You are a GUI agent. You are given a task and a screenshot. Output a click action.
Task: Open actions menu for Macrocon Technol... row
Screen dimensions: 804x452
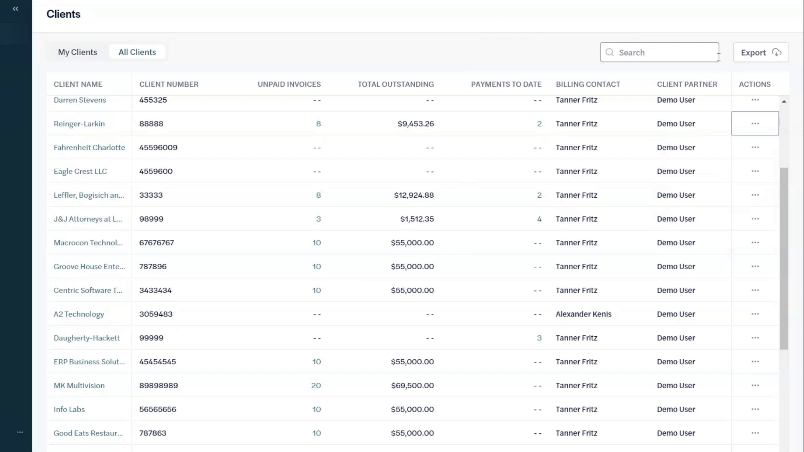(755, 243)
